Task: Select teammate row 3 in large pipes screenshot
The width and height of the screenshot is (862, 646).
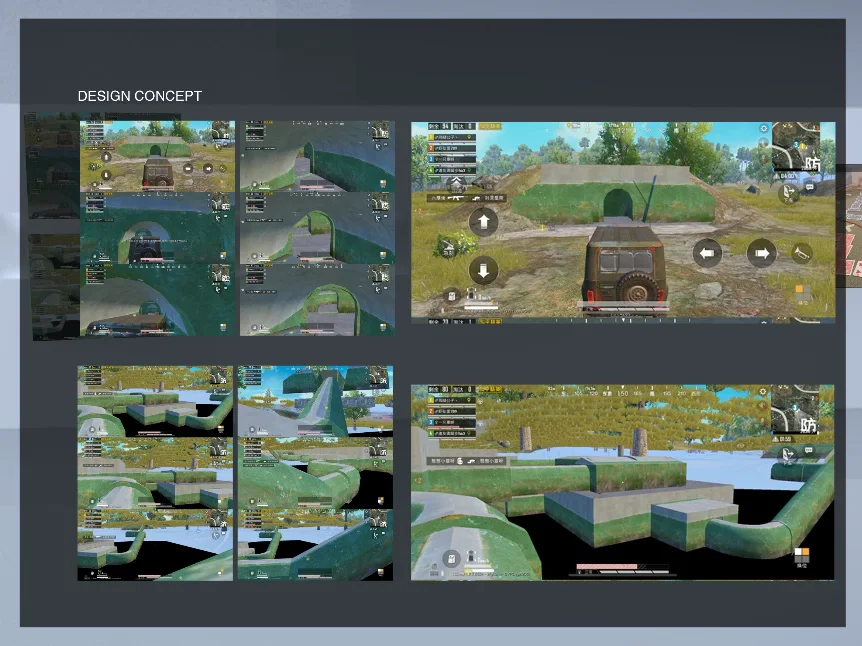Action: coord(452,422)
